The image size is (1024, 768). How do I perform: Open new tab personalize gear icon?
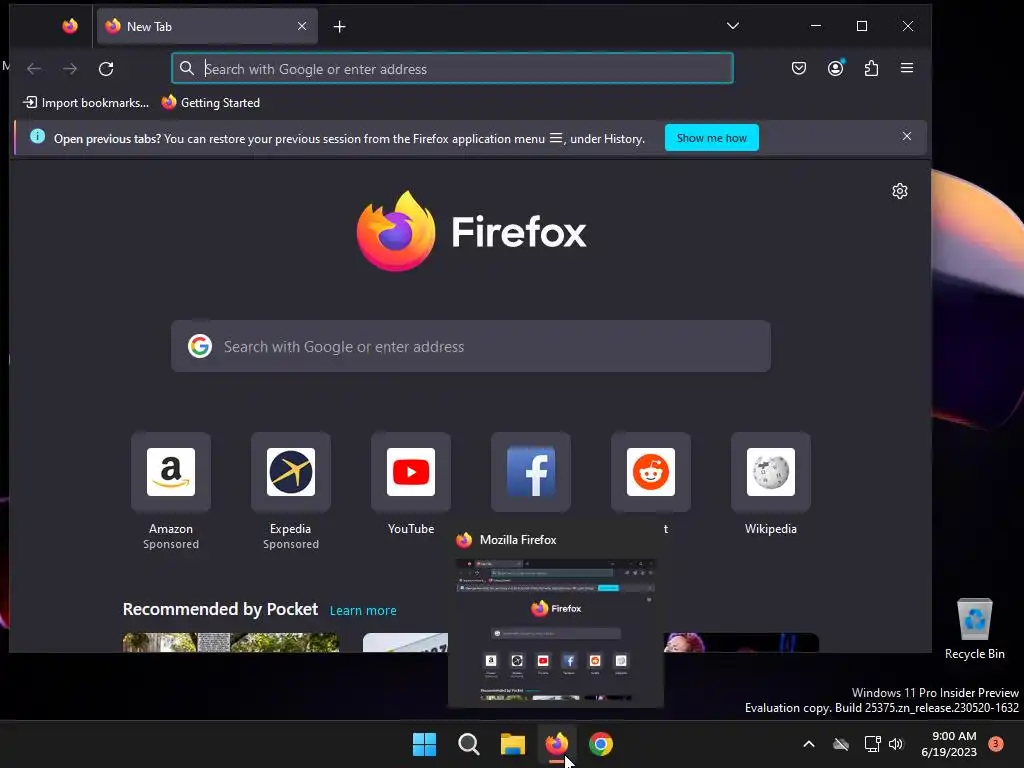pyautogui.click(x=900, y=191)
